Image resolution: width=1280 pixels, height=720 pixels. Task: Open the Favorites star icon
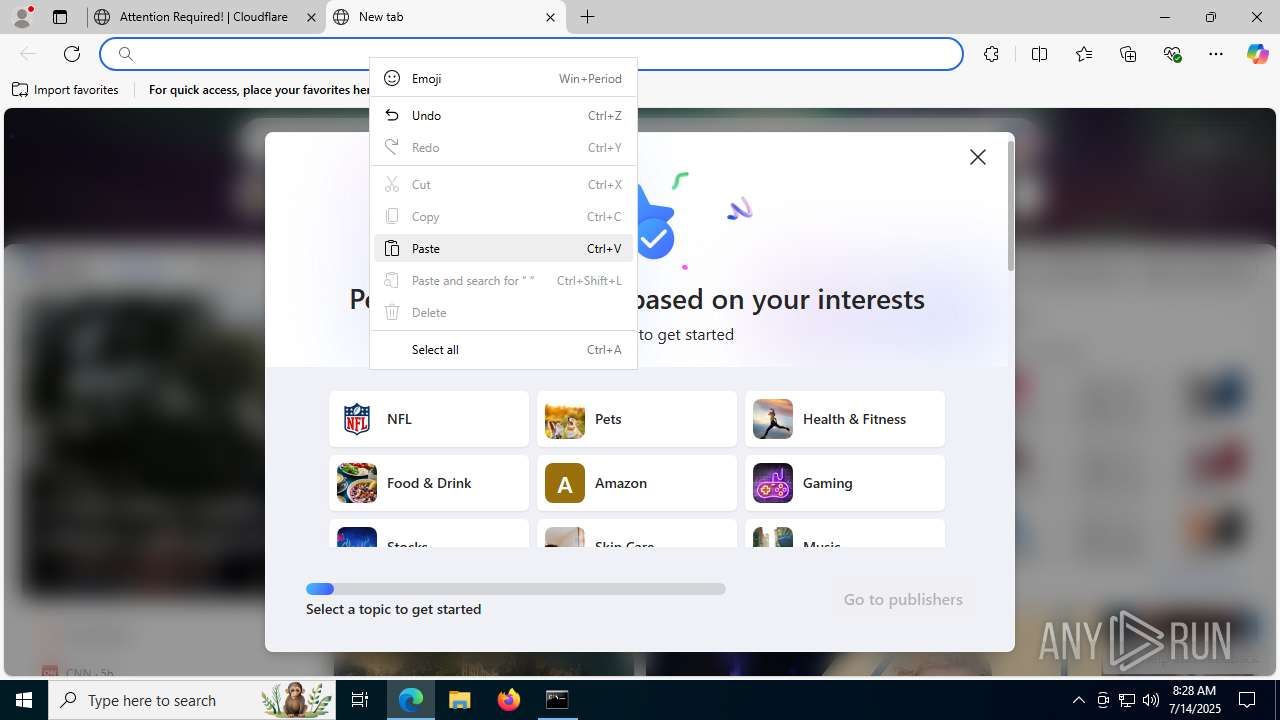click(1084, 54)
